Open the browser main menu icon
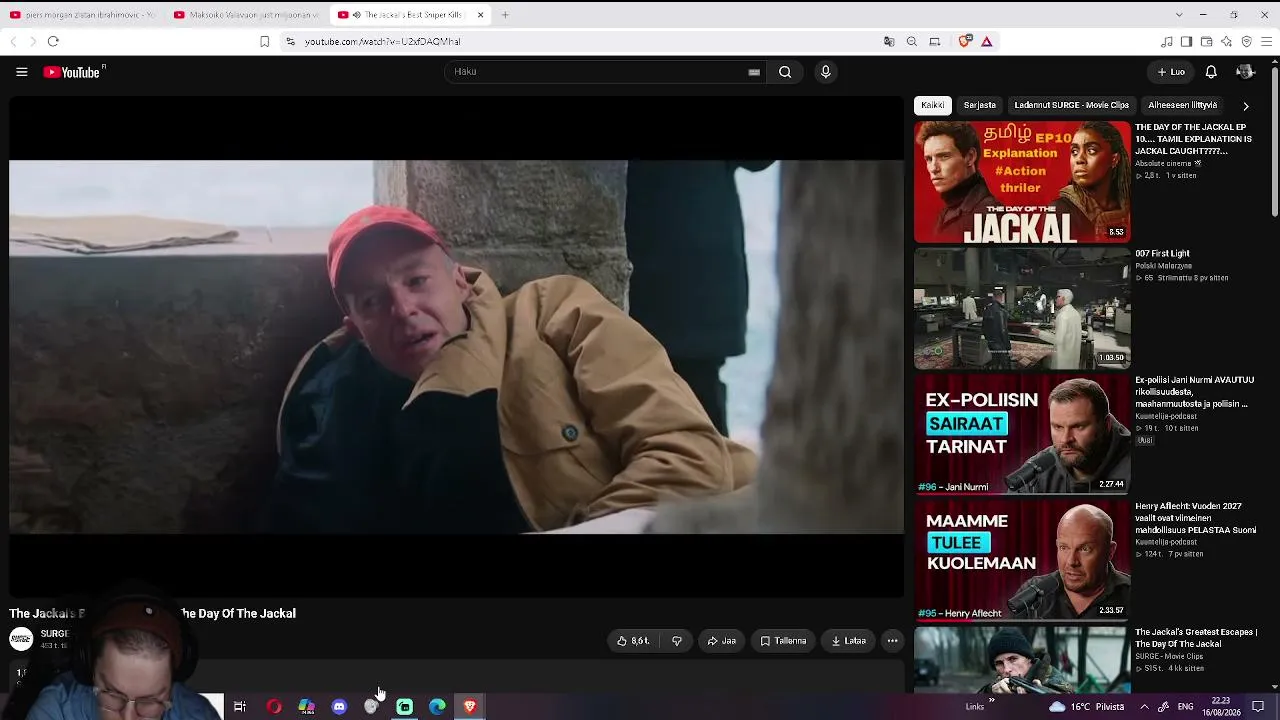 pos(1267,41)
